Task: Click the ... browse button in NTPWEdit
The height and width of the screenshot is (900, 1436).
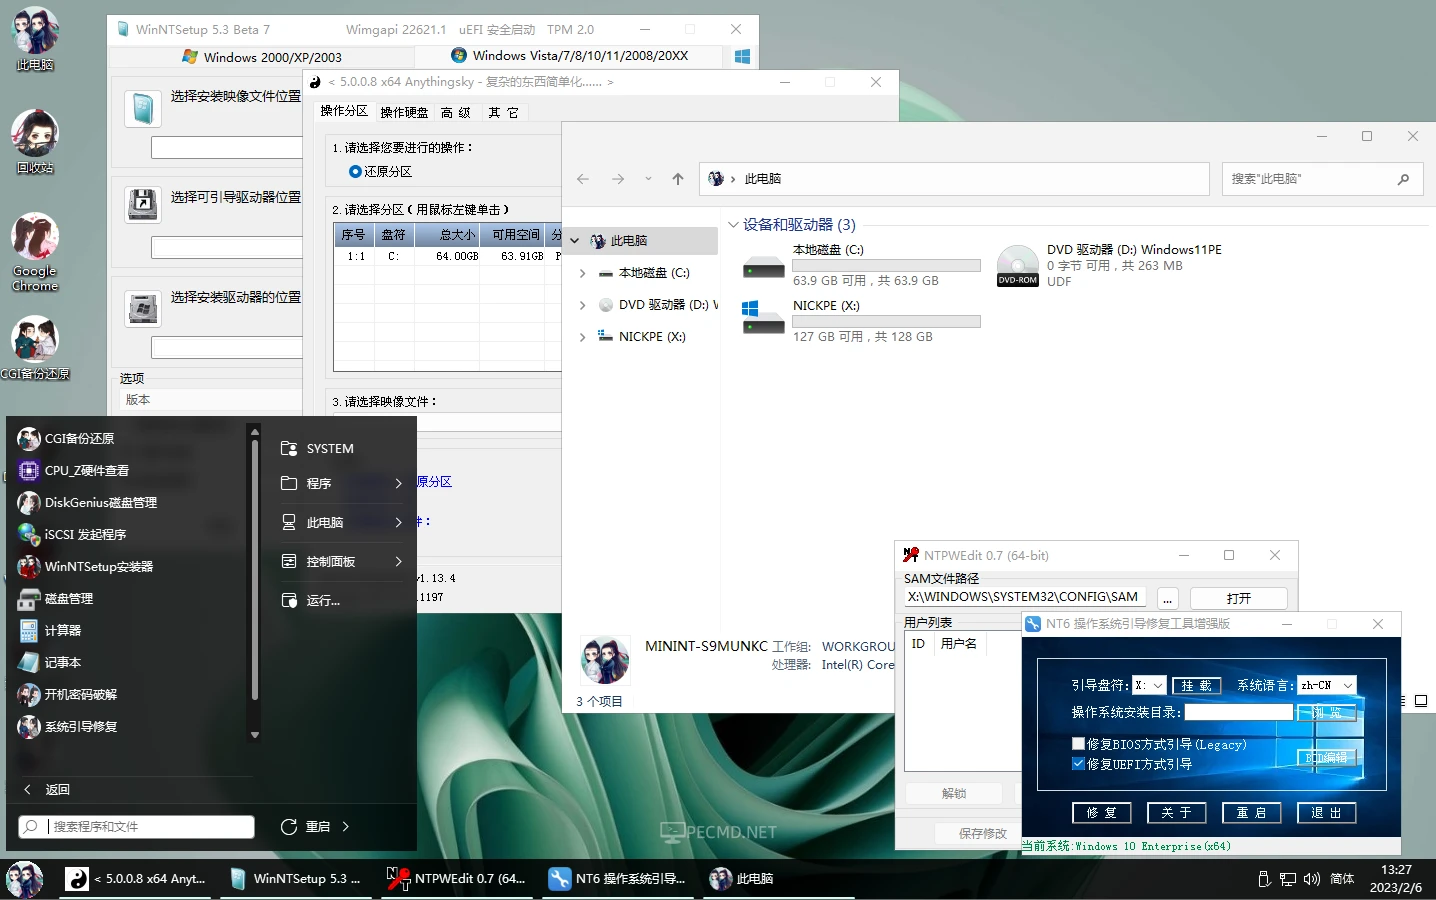Action: [1167, 598]
